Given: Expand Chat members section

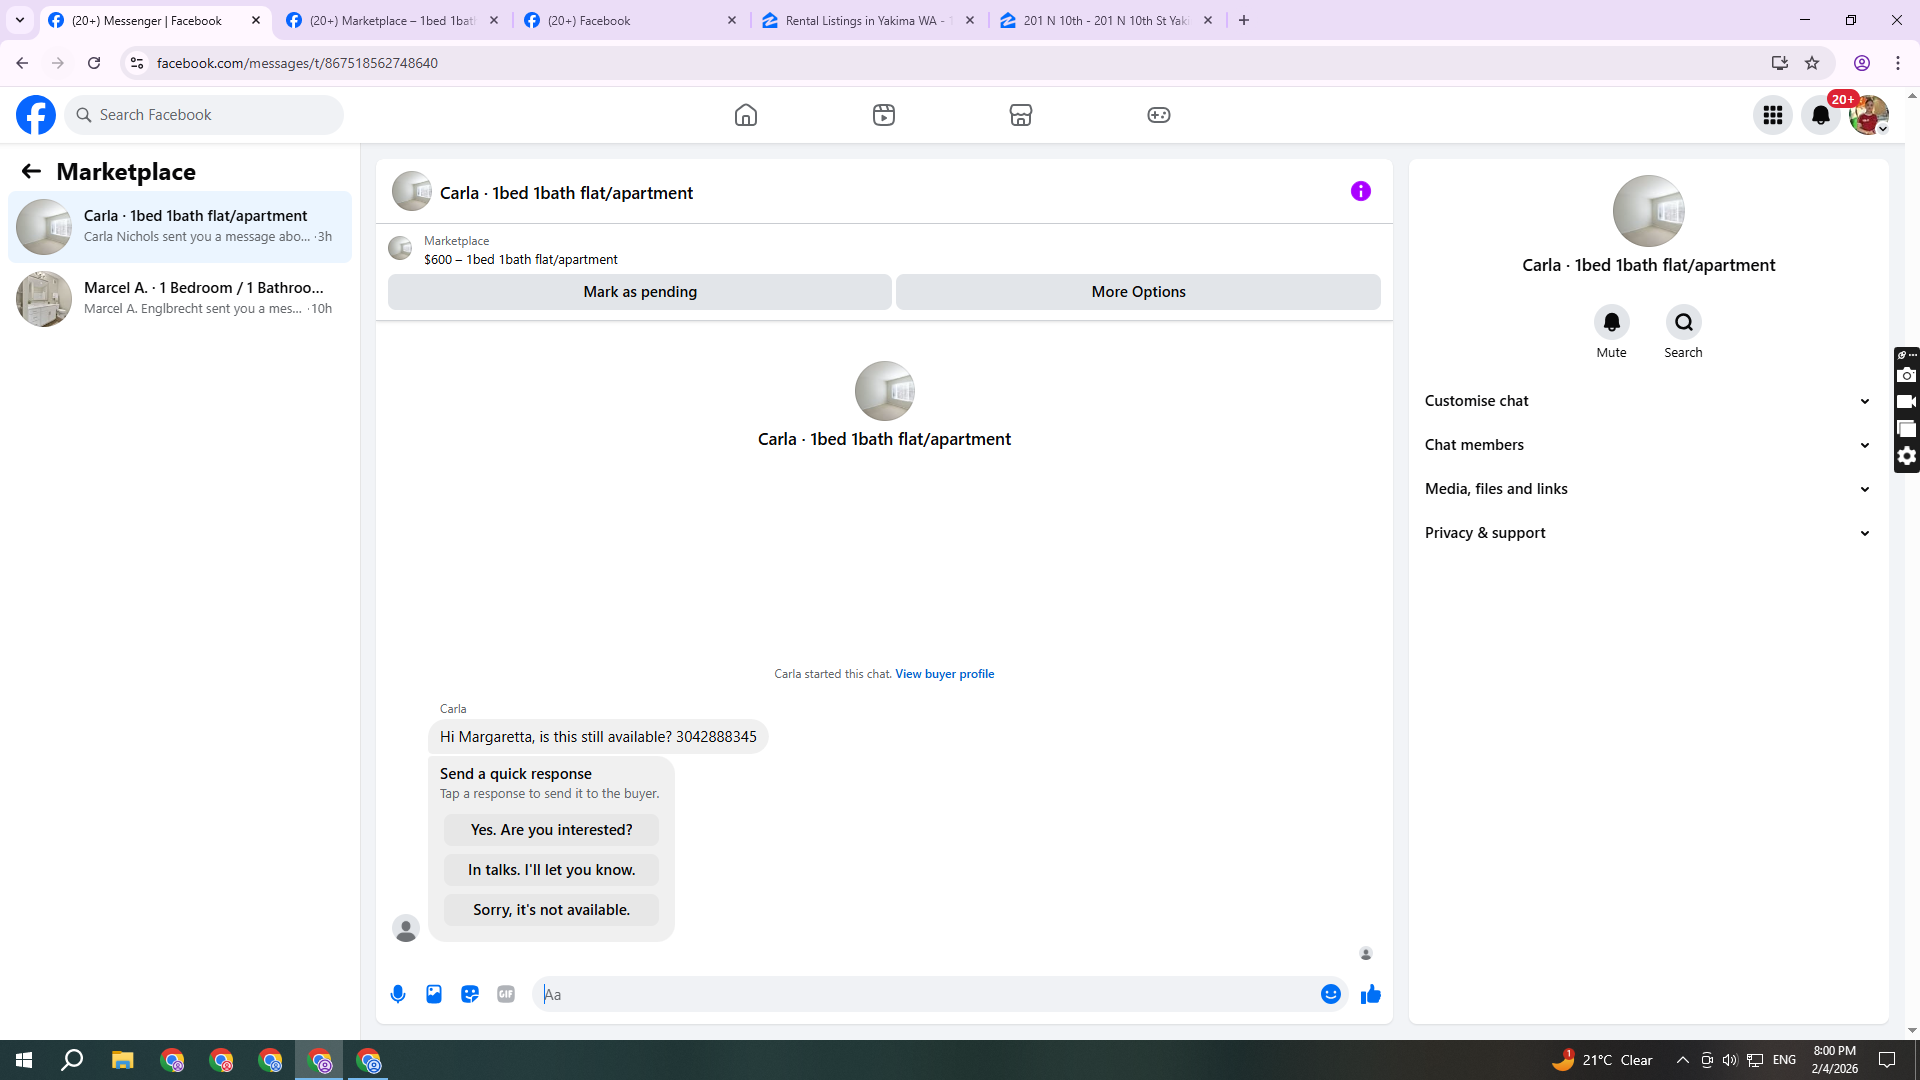Looking at the screenshot, I should pyautogui.click(x=1648, y=445).
